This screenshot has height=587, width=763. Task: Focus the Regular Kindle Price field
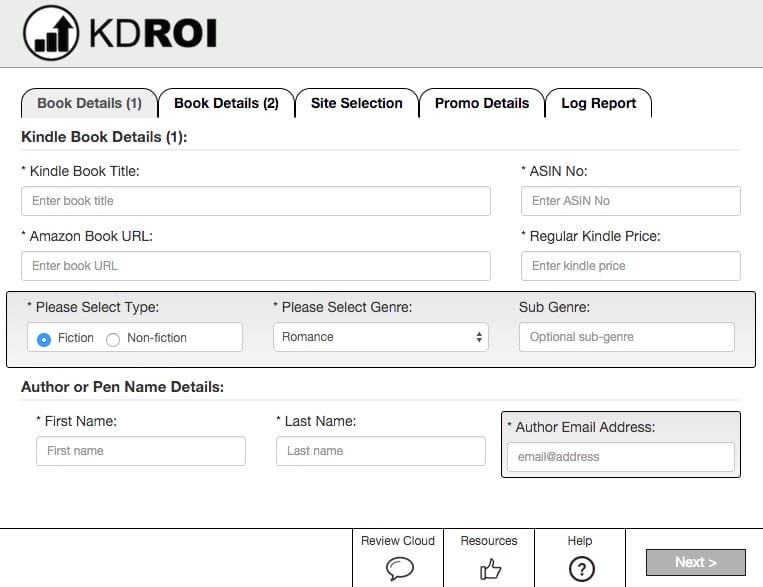point(631,266)
